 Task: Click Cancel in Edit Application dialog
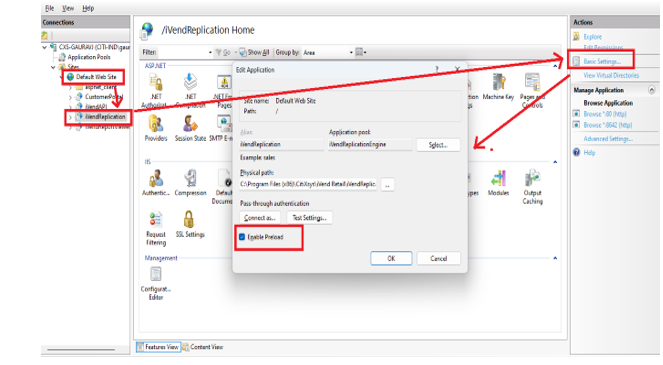[x=438, y=258]
